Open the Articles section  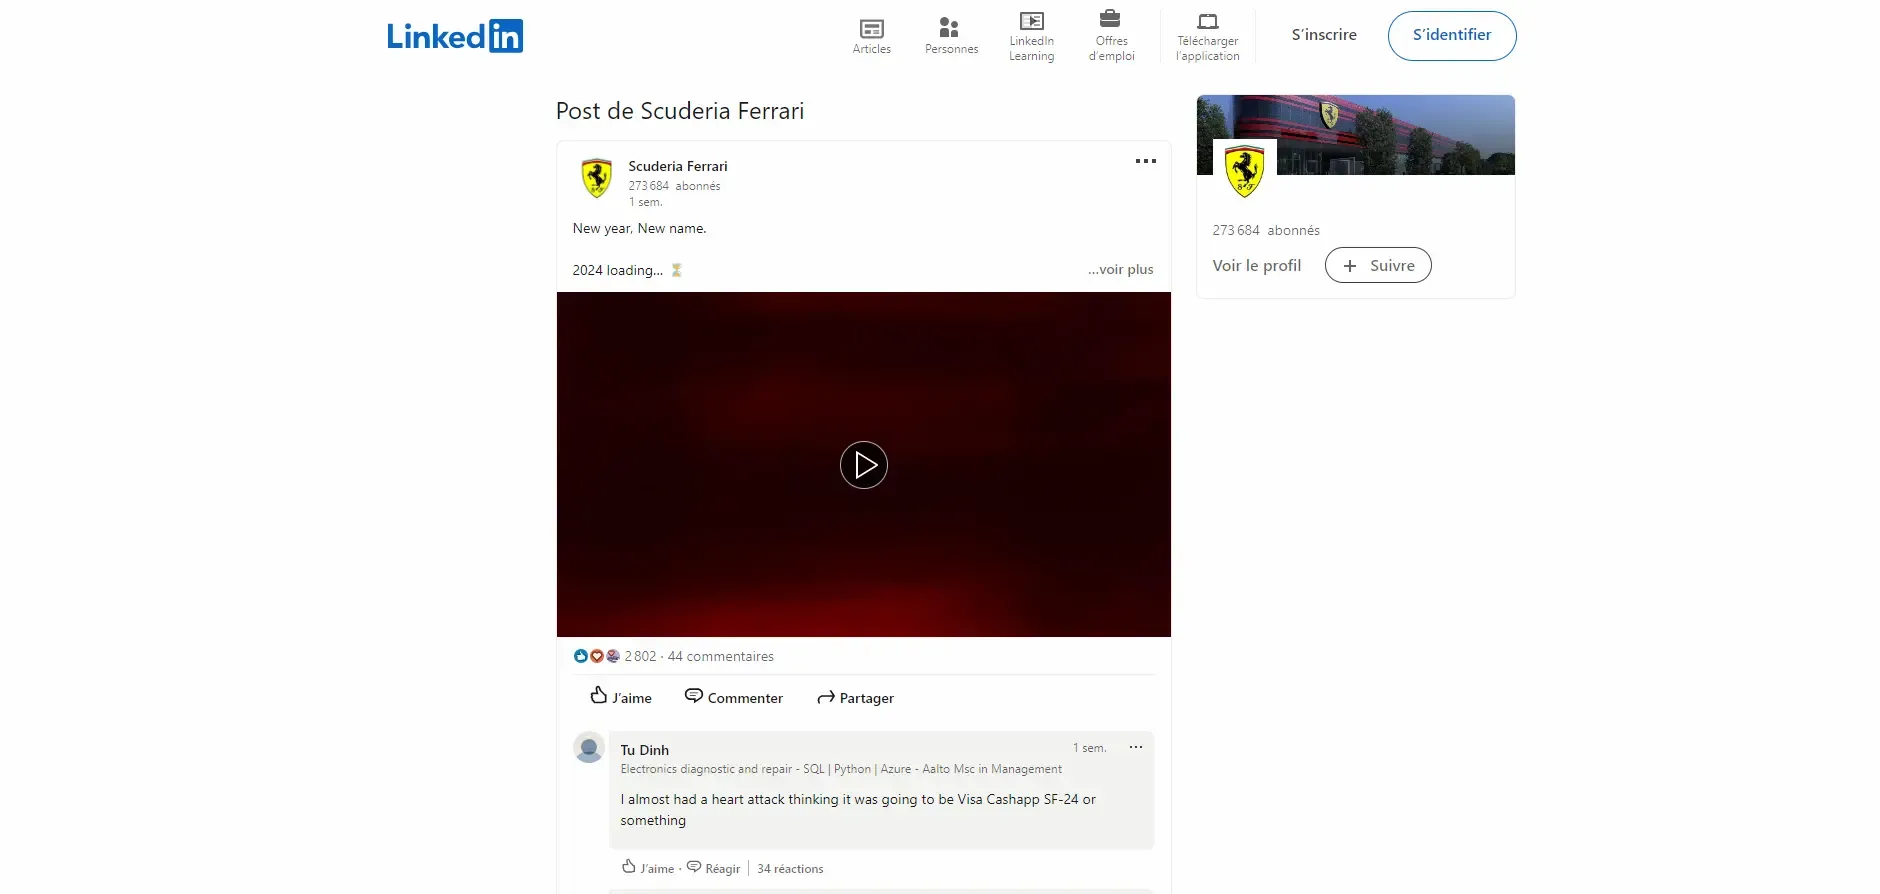point(871,36)
